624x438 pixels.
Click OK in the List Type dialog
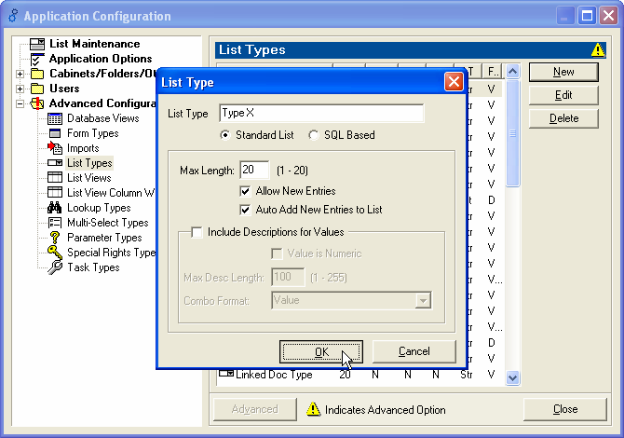(x=321, y=352)
